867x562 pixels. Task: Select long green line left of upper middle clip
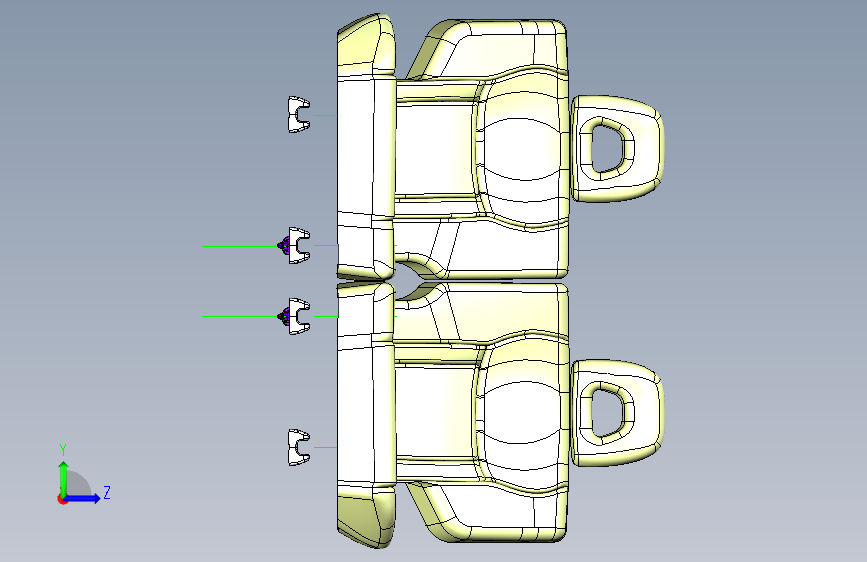240,246
